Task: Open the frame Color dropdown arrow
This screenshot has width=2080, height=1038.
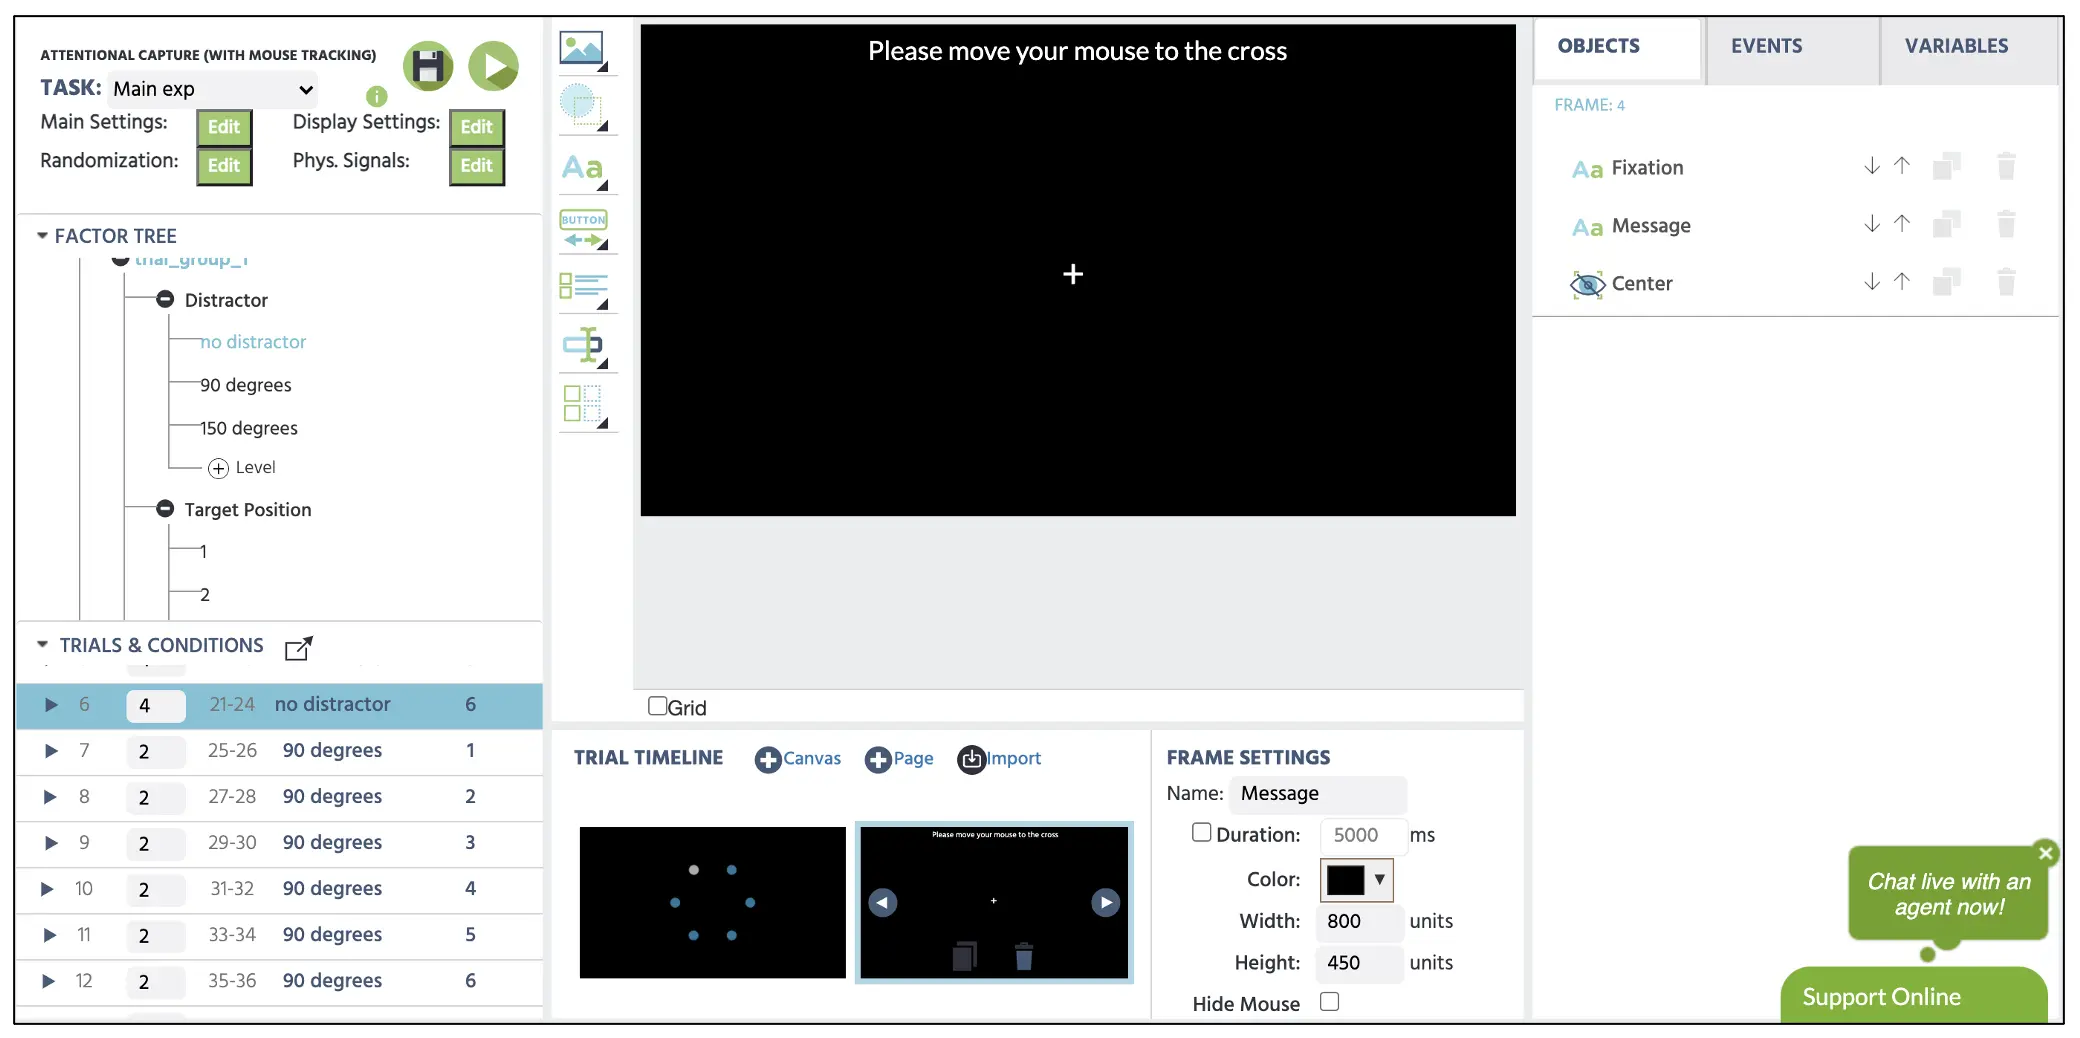Action: pyautogui.click(x=1379, y=879)
